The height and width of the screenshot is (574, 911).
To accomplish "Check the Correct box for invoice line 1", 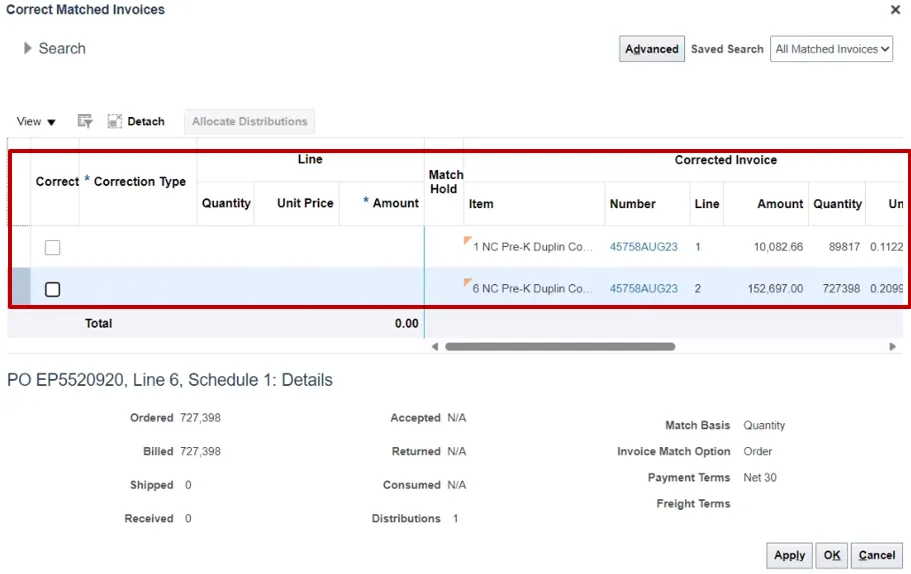I will [x=52, y=247].
